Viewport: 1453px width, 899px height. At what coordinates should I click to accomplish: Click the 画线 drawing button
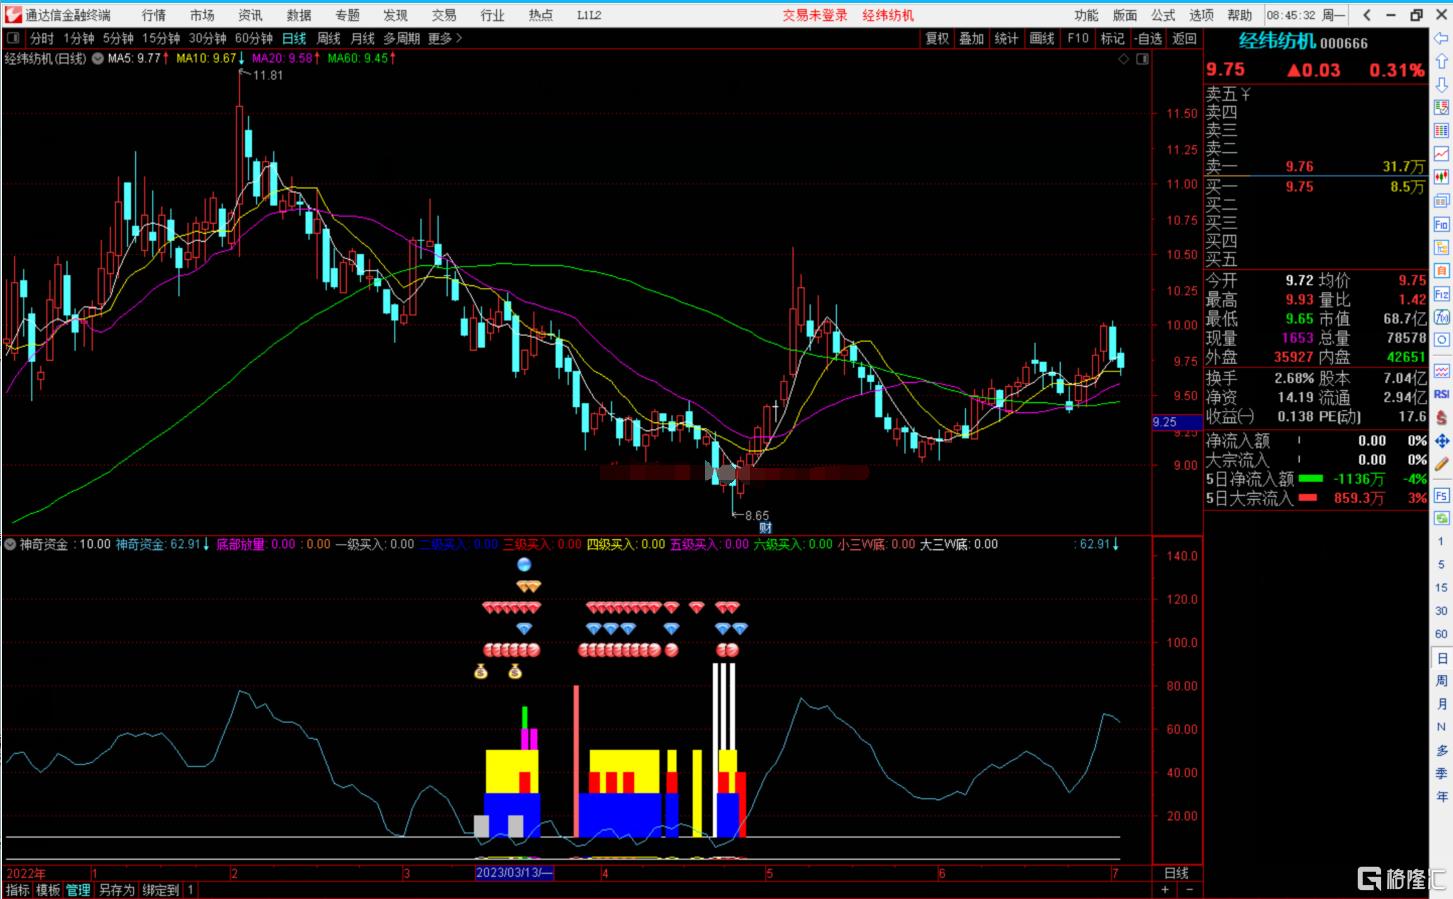click(x=1042, y=38)
